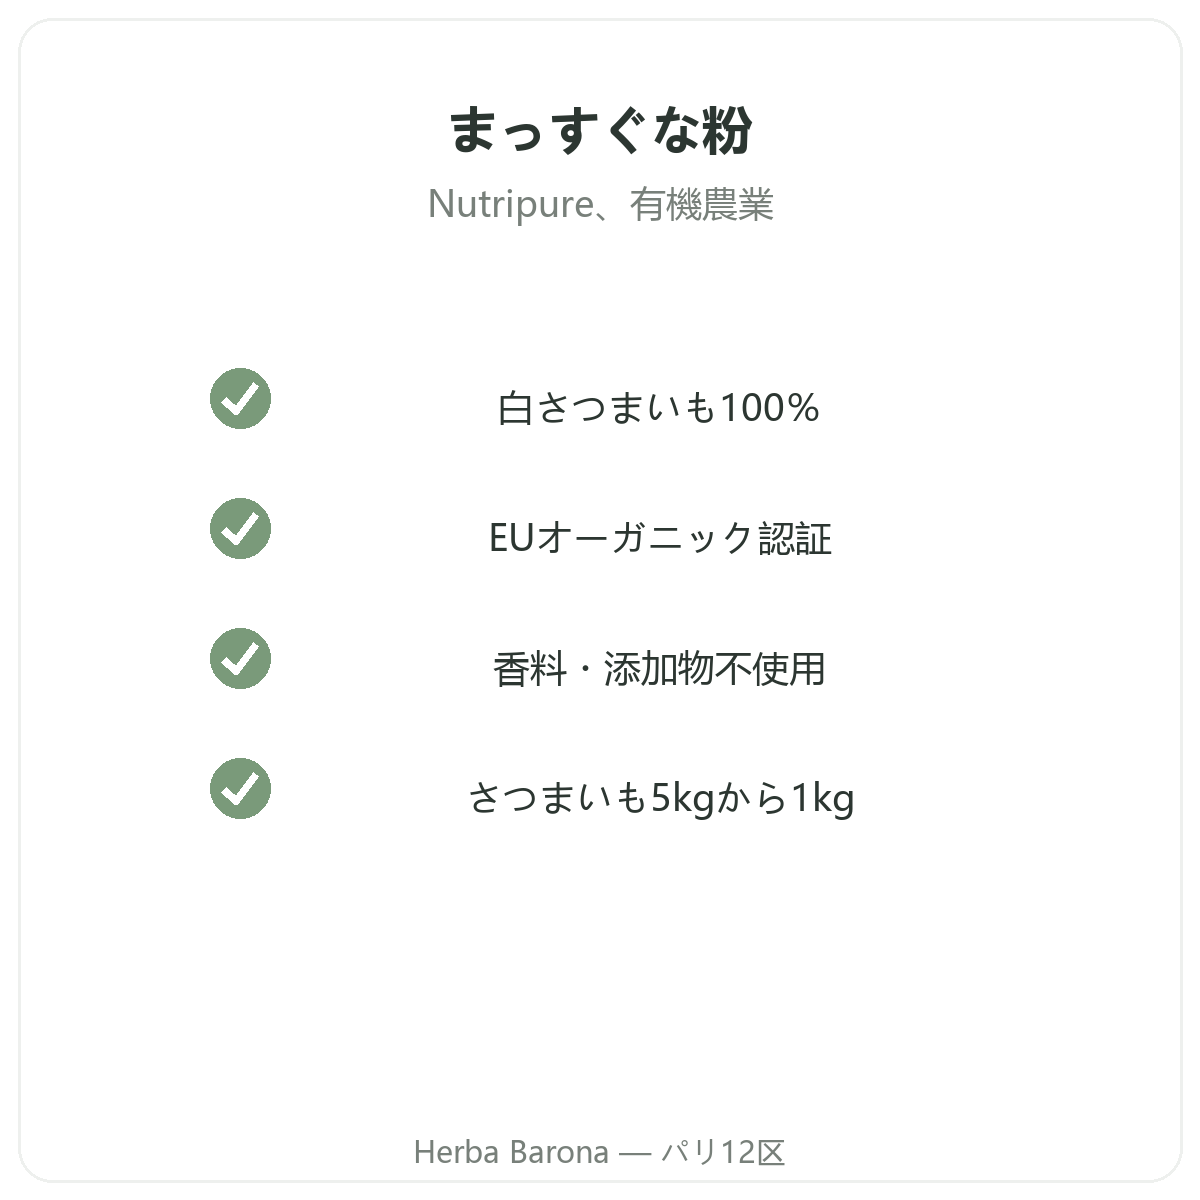1200x1200 pixels.
Task: Click the 粉 kanji in the title
Action: point(727,131)
